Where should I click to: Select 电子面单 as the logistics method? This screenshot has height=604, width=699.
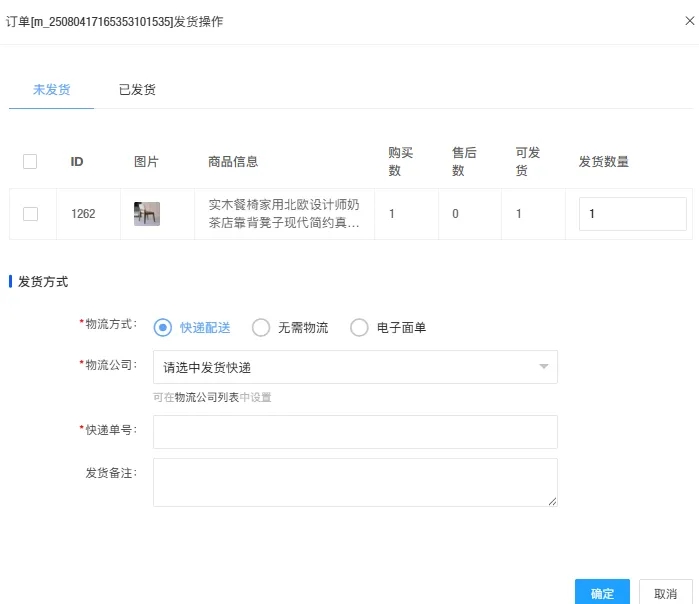359,328
